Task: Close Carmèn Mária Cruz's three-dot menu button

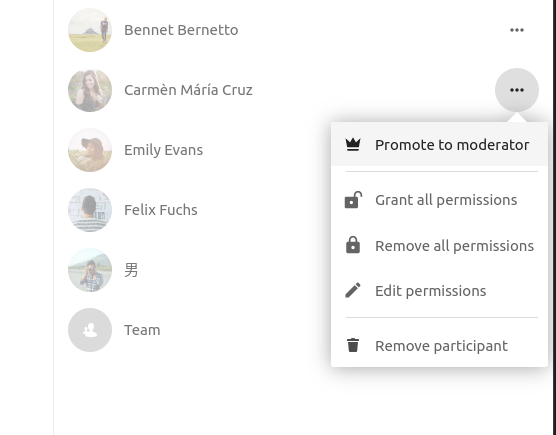Action: click(517, 90)
